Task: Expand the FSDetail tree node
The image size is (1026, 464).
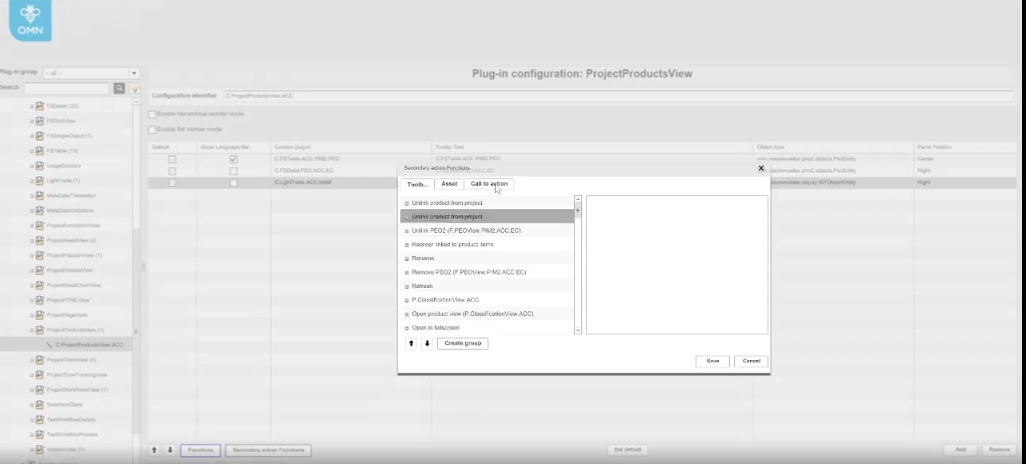Action: click(x=32, y=105)
